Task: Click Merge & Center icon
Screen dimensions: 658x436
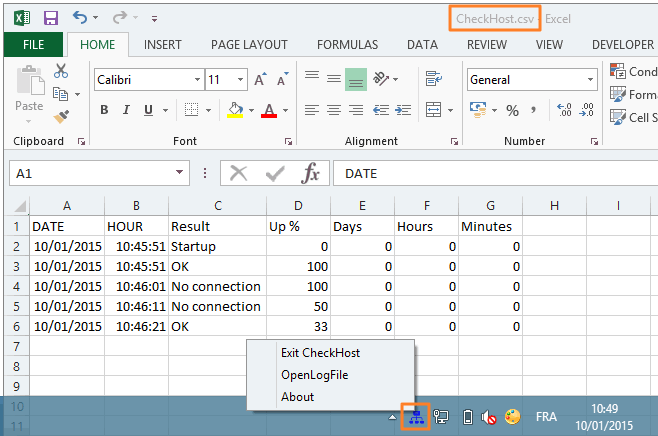Action: tap(433, 110)
